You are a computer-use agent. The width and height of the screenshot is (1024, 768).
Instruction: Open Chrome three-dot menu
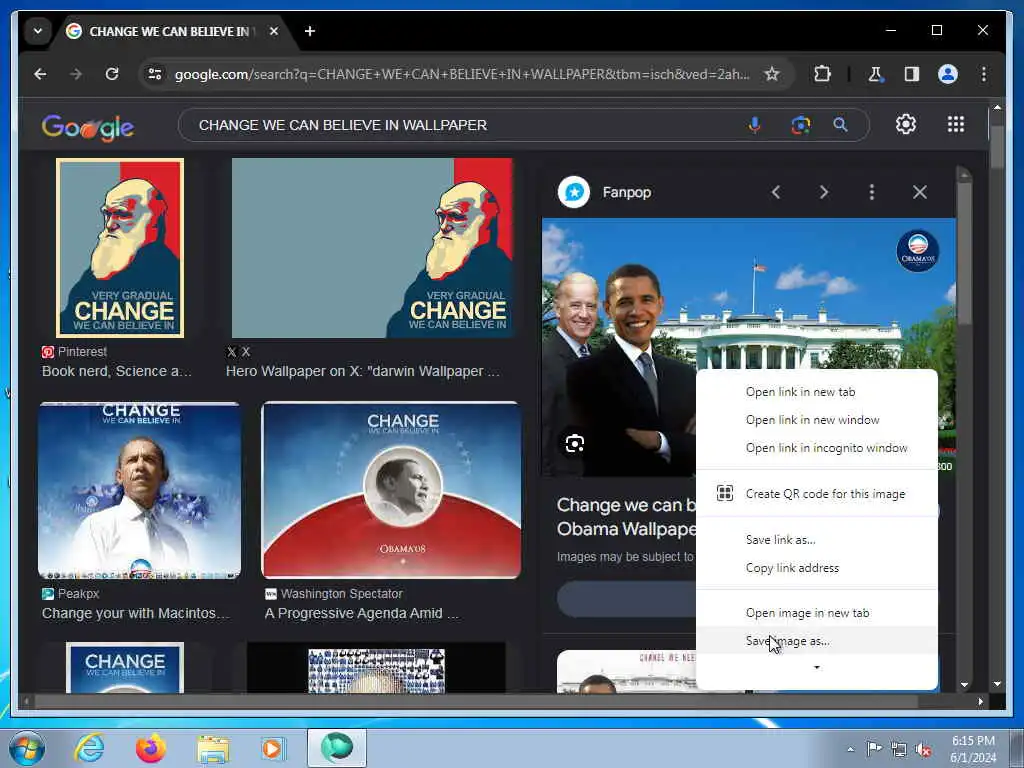point(984,74)
